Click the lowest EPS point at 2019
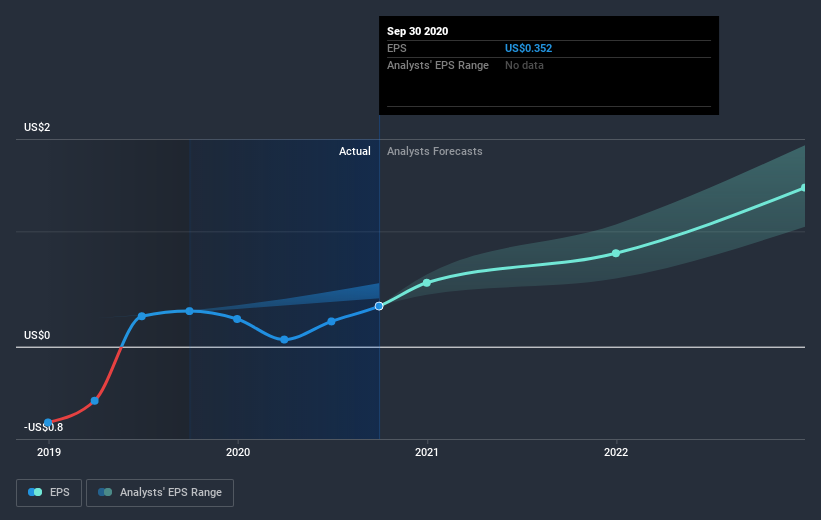The width and height of the screenshot is (821, 520). [x=48, y=423]
